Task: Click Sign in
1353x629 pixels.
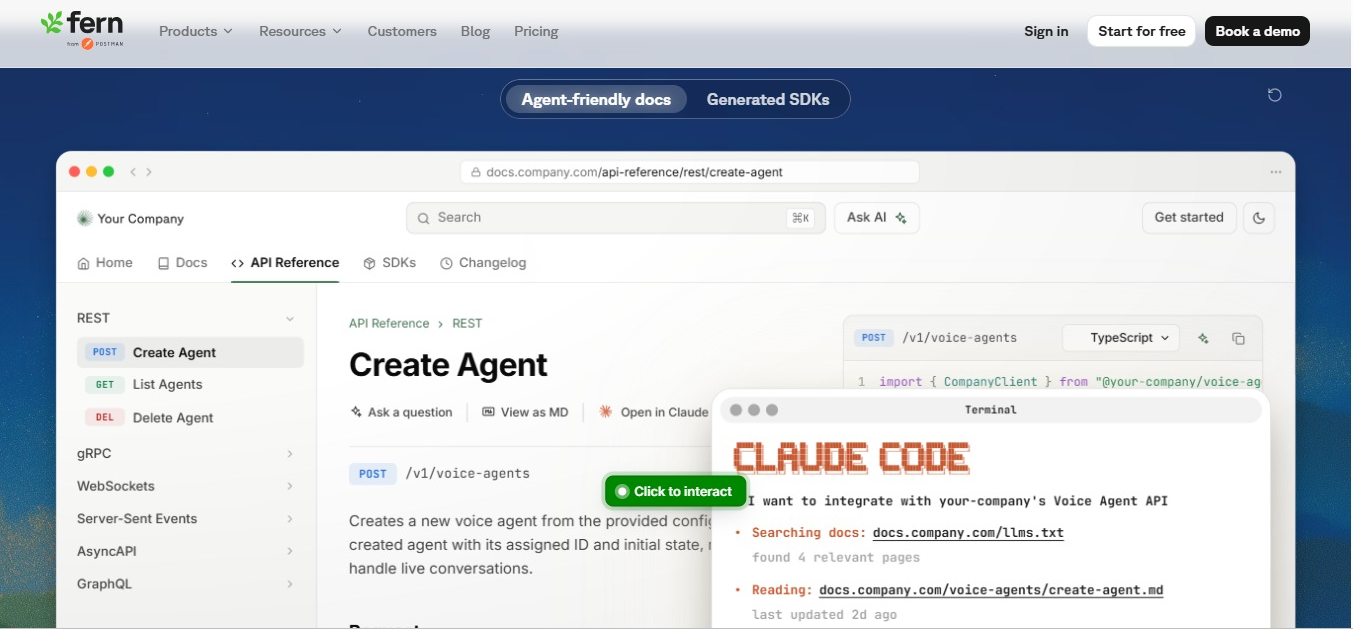Action: [1046, 31]
